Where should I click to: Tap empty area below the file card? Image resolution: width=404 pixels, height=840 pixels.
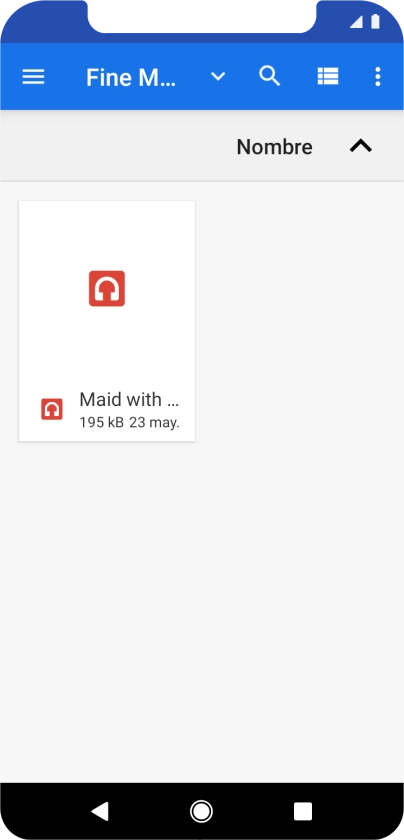click(x=202, y=611)
